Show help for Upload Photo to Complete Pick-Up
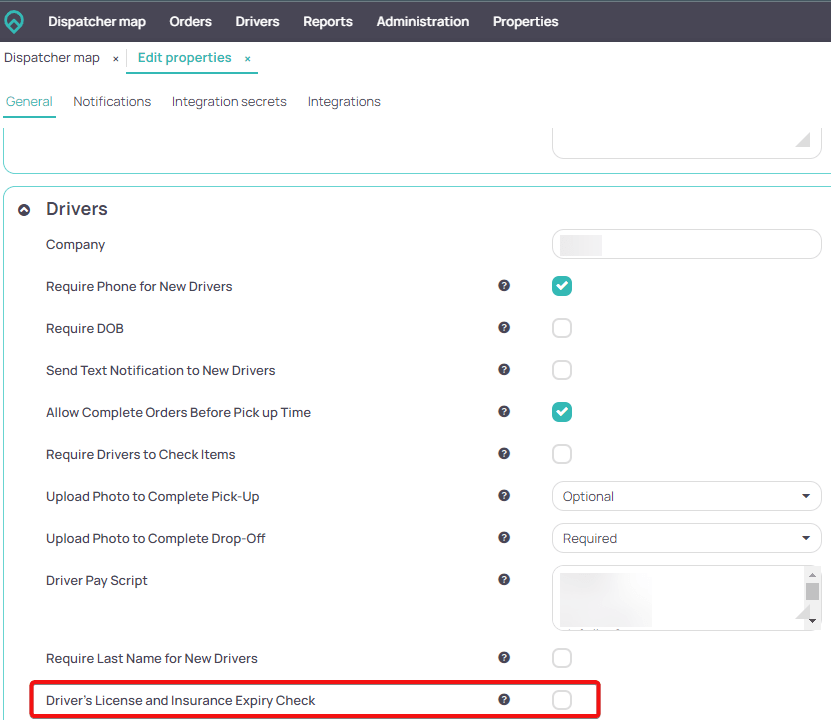Viewport: 831px width, 720px height. click(504, 495)
